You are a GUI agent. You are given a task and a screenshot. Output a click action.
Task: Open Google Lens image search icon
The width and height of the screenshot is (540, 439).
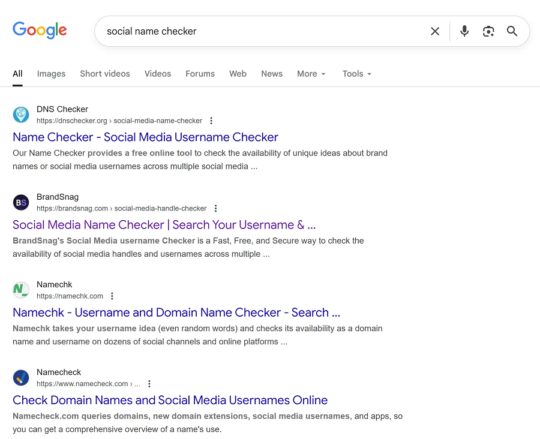pyautogui.click(x=488, y=31)
